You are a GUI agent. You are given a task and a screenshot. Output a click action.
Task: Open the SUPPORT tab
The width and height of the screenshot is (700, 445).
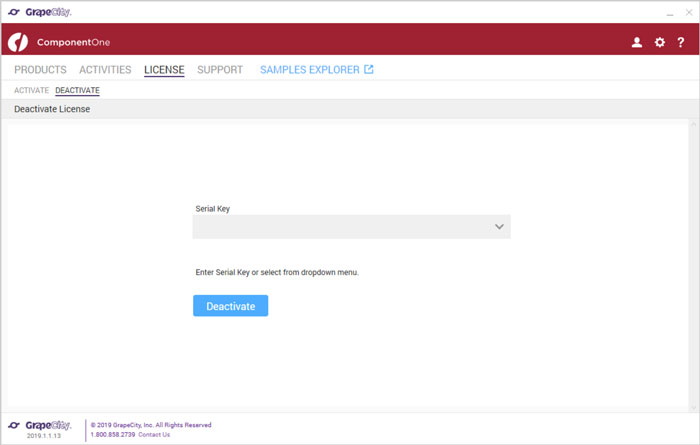tap(220, 70)
